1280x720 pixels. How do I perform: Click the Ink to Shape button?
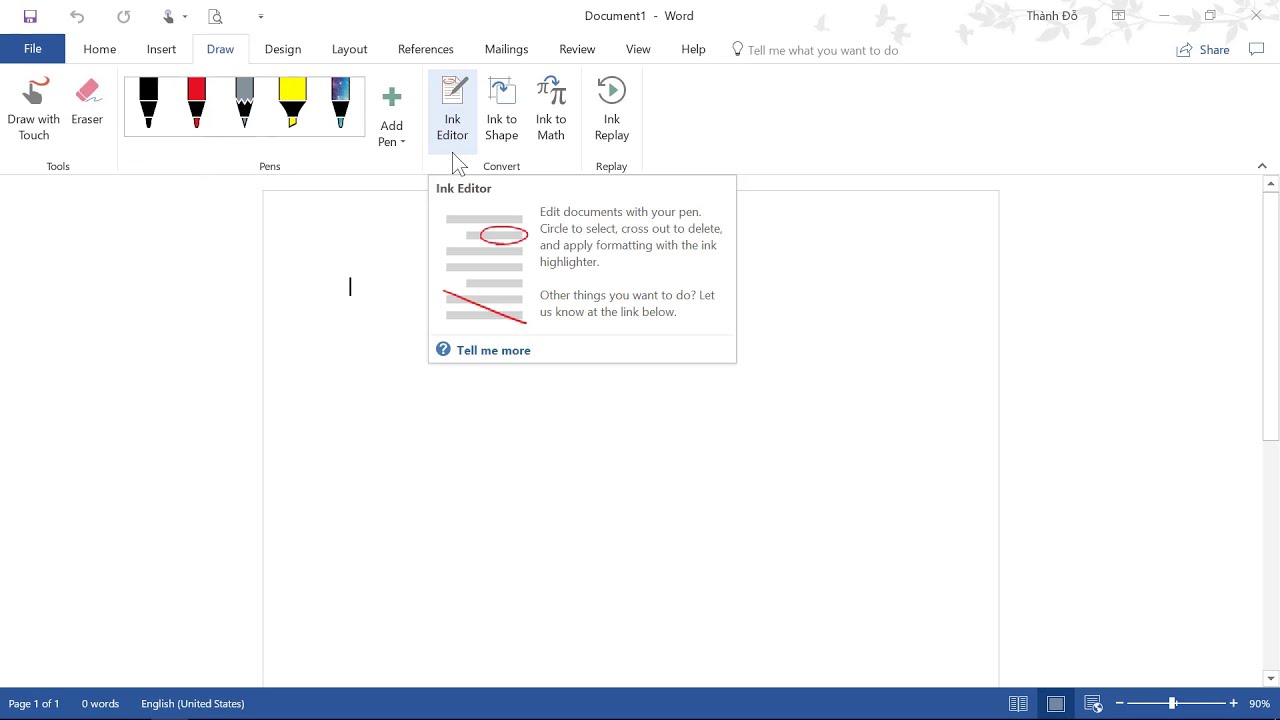[x=501, y=109]
